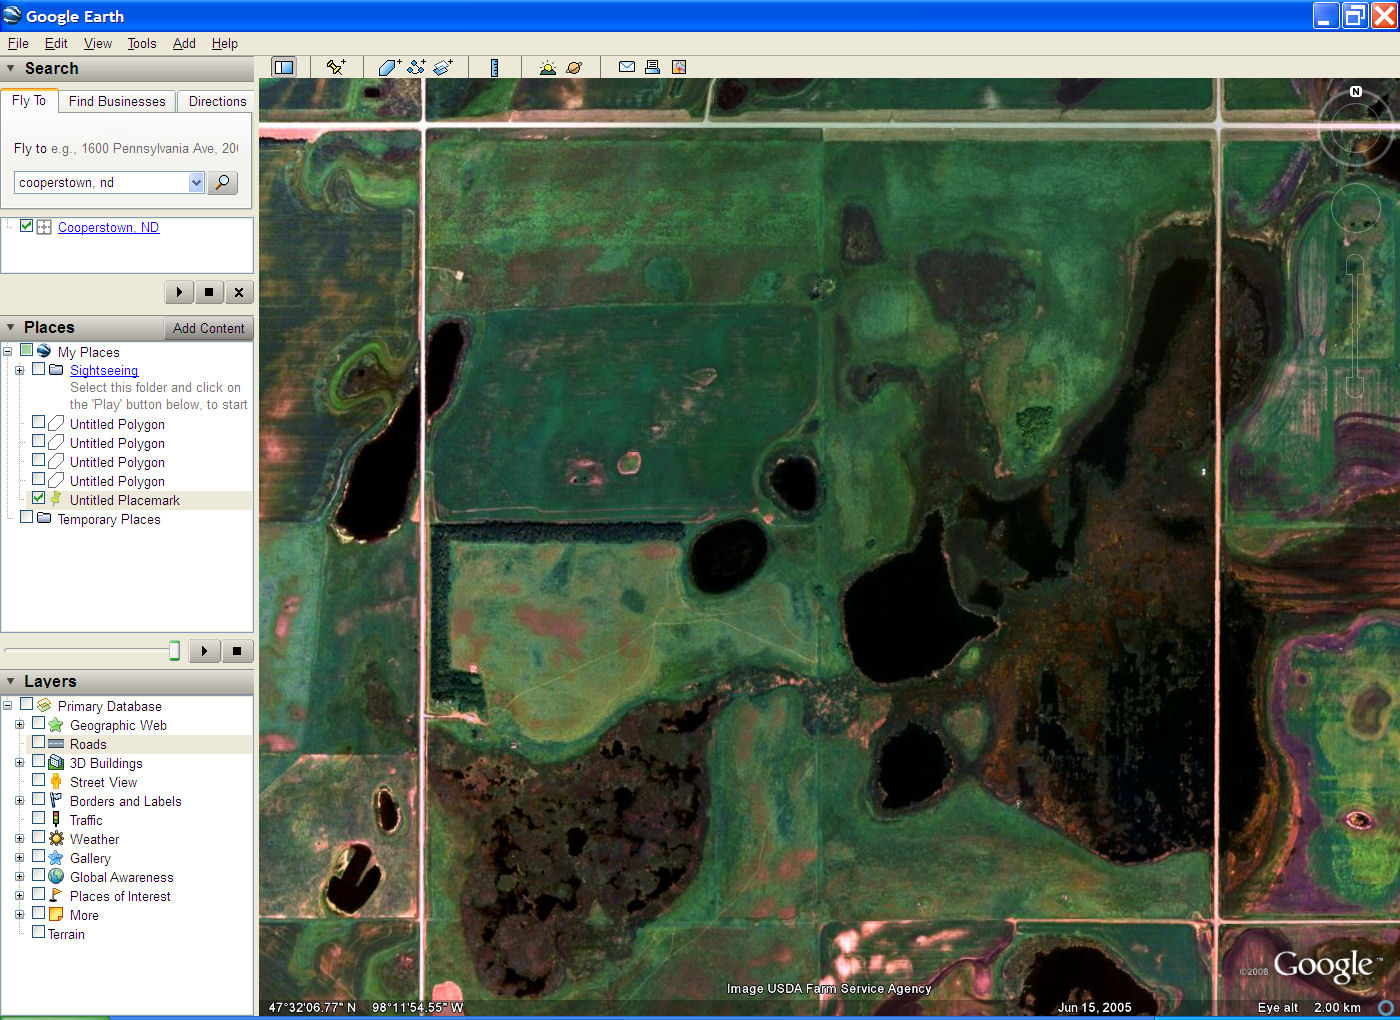1400x1020 pixels.
Task: Expand the Sightseeing folder tree node
Action: click(x=19, y=370)
